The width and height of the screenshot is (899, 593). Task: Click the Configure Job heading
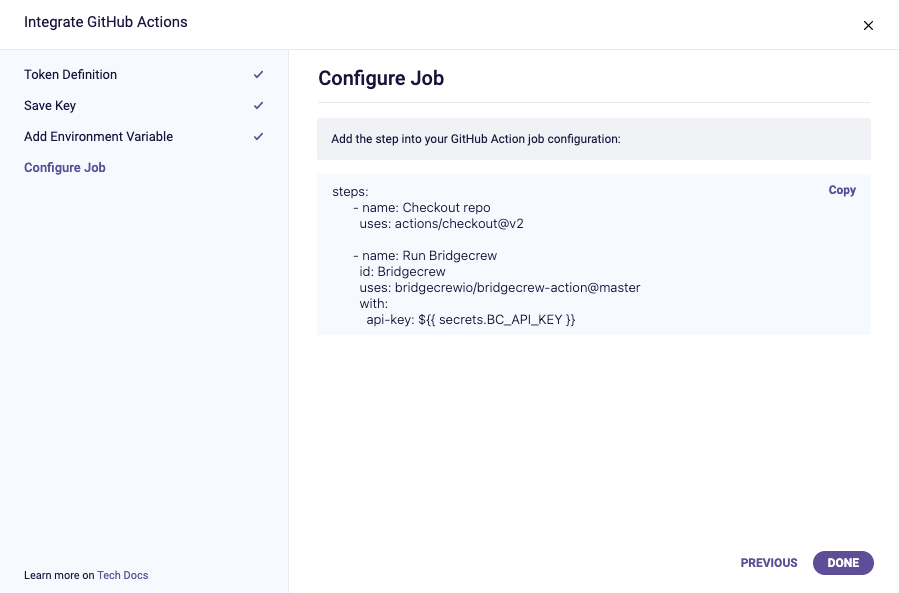pos(381,78)
